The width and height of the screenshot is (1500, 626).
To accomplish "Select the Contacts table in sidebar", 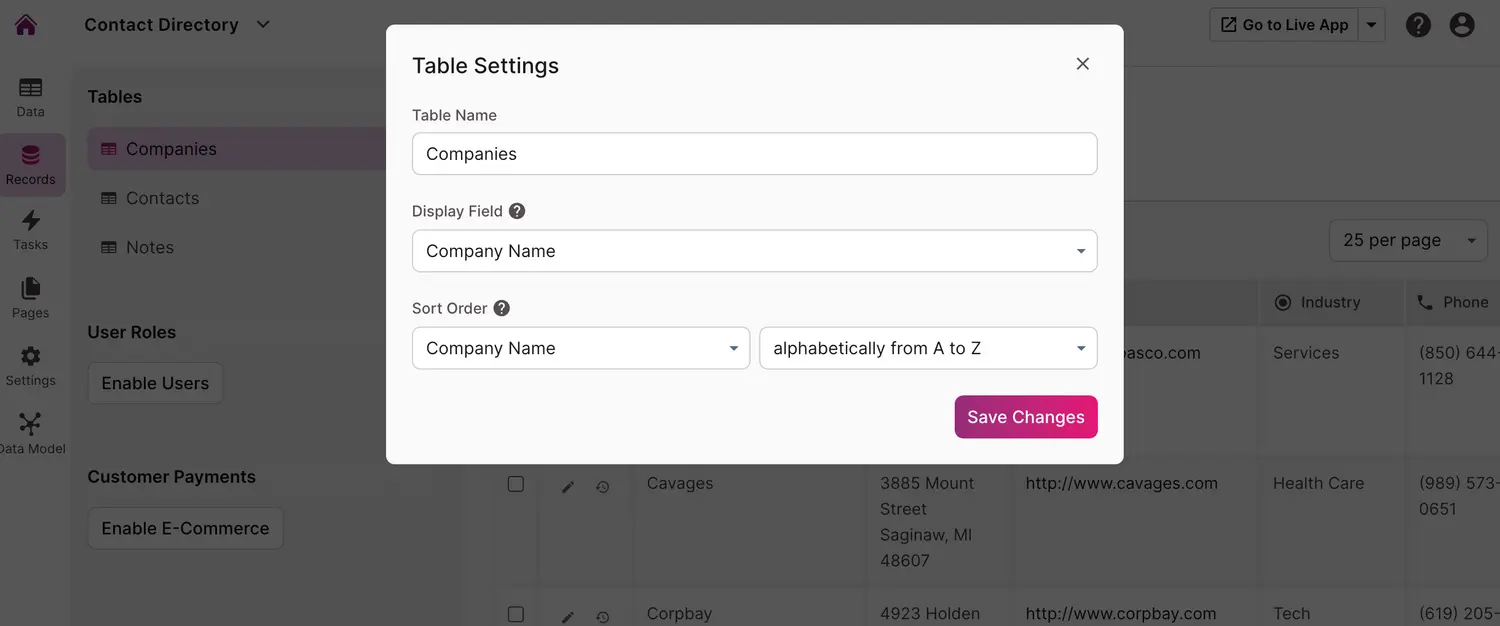I will coord(162,198).
